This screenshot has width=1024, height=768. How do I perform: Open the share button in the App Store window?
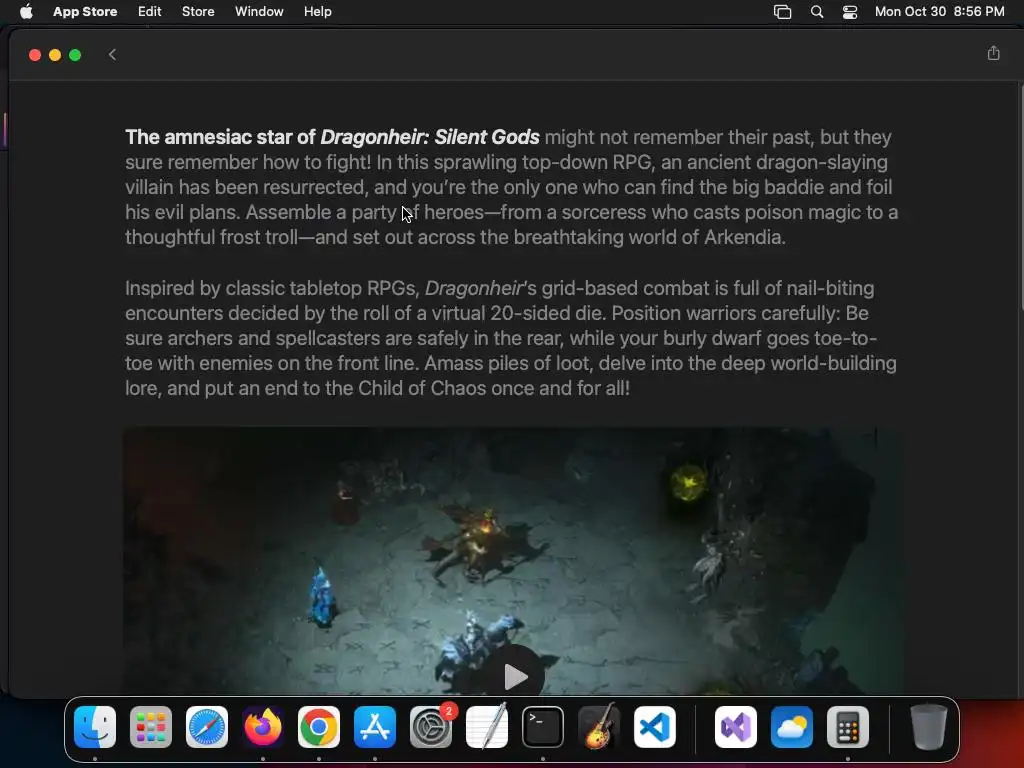pos(993,54)
